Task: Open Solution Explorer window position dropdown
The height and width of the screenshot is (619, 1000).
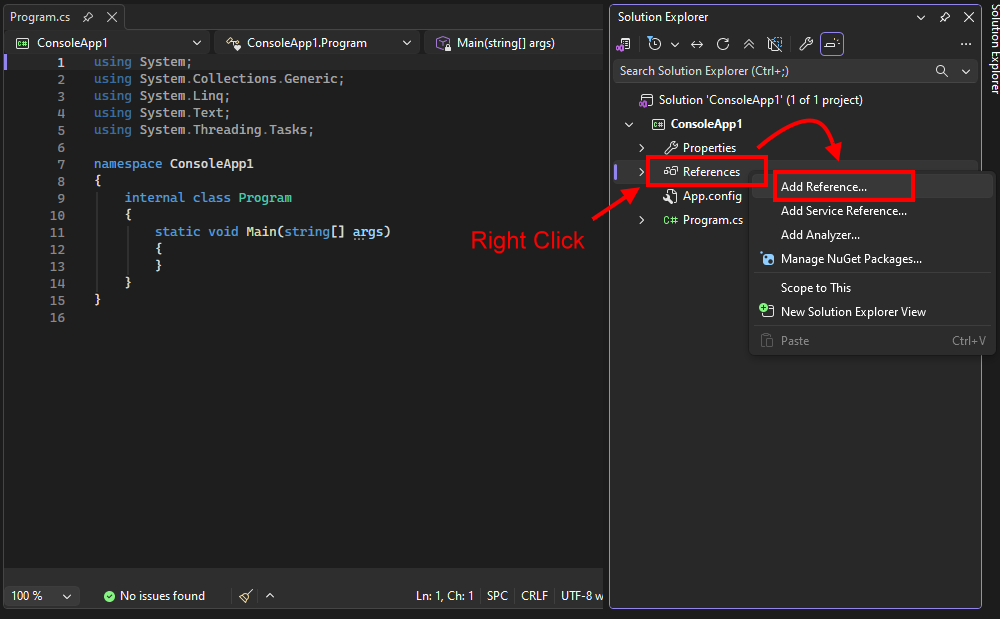Action: pyautogui.click(x=920, y=17)
